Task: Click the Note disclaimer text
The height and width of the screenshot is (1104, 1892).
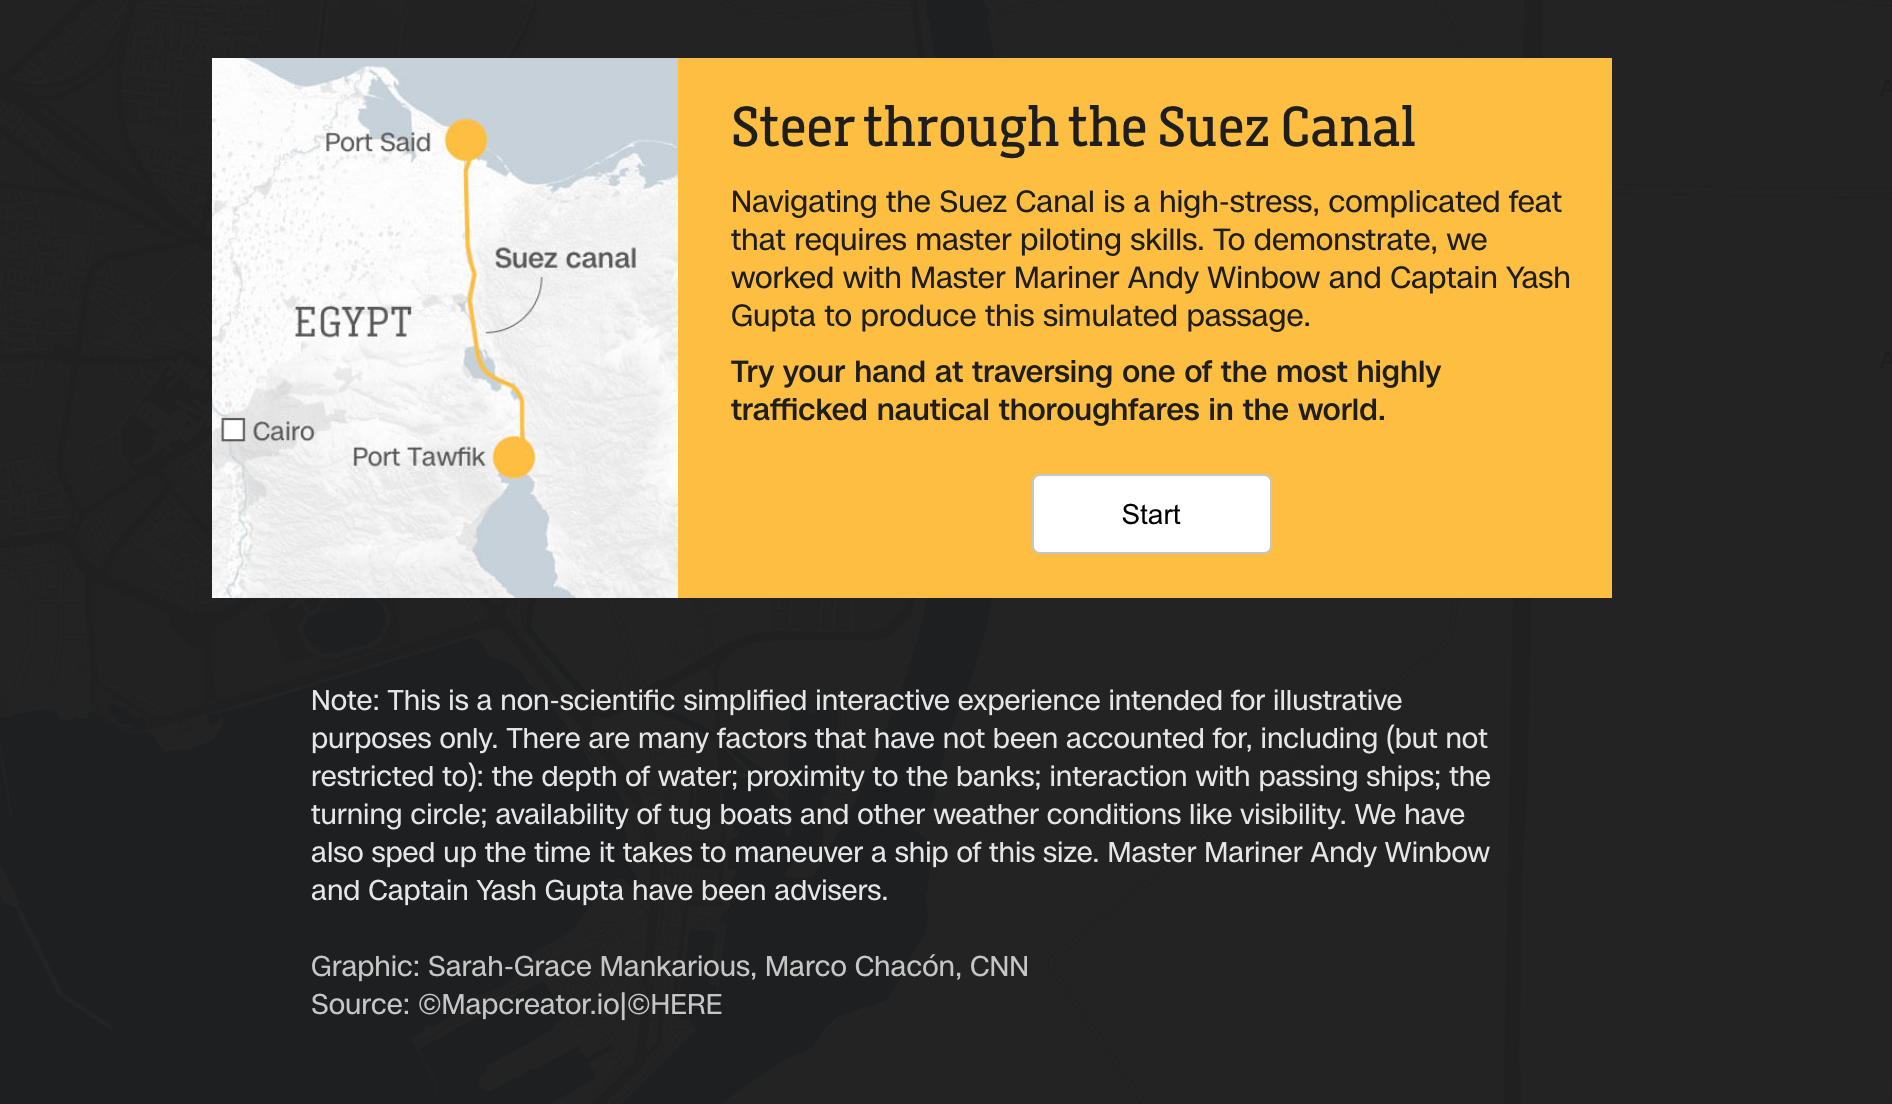Action: click(900, 795)
